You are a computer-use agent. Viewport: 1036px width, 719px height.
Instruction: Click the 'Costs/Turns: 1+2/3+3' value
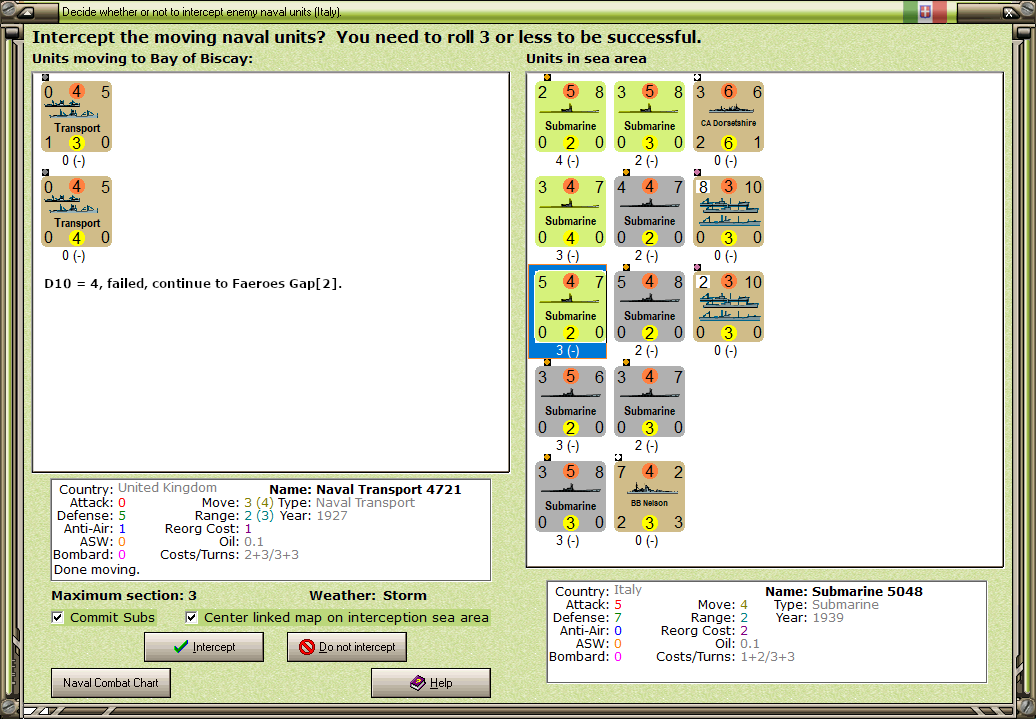(x=768, y=657)
